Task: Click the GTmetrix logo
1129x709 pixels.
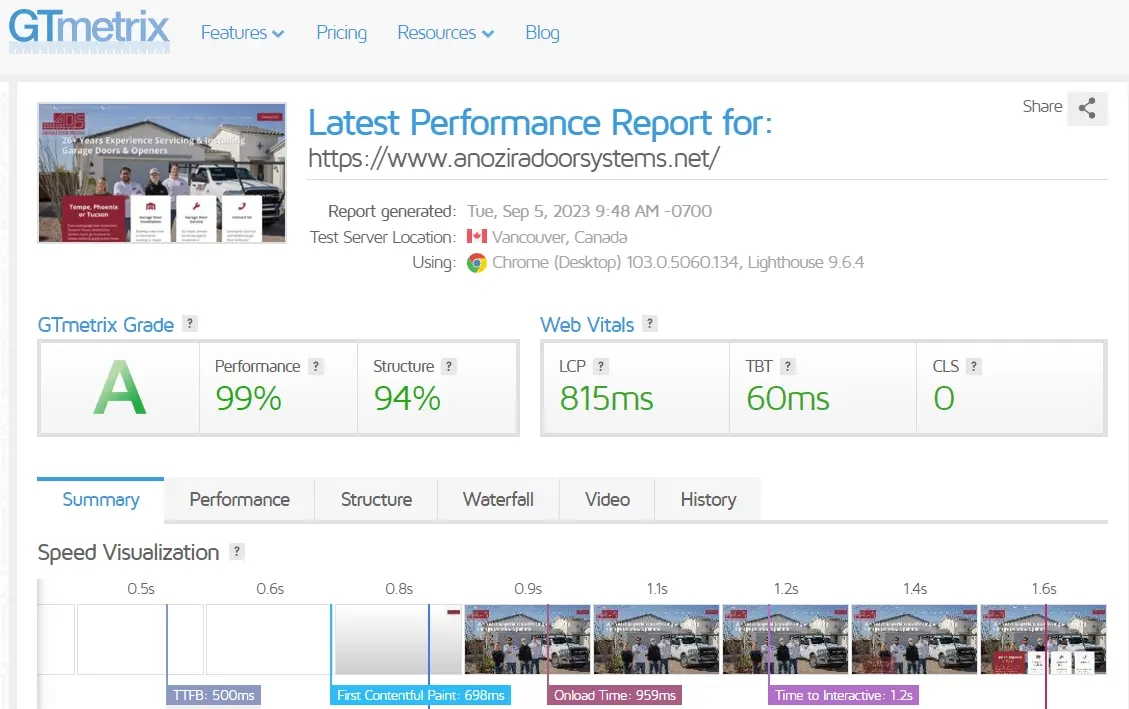Action: pos(89,30)
